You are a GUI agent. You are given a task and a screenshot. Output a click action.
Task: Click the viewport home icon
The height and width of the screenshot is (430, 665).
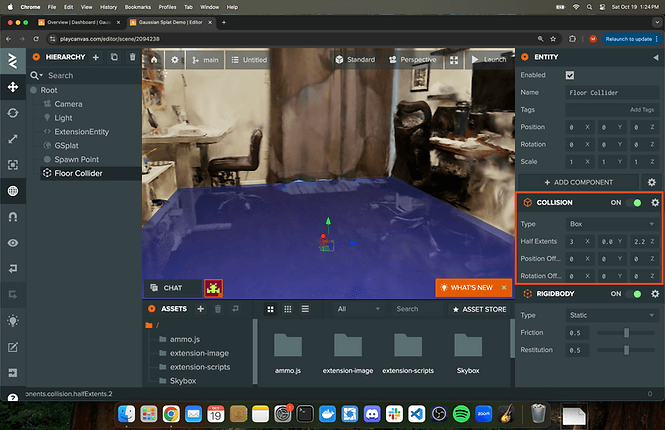(155, 60)
